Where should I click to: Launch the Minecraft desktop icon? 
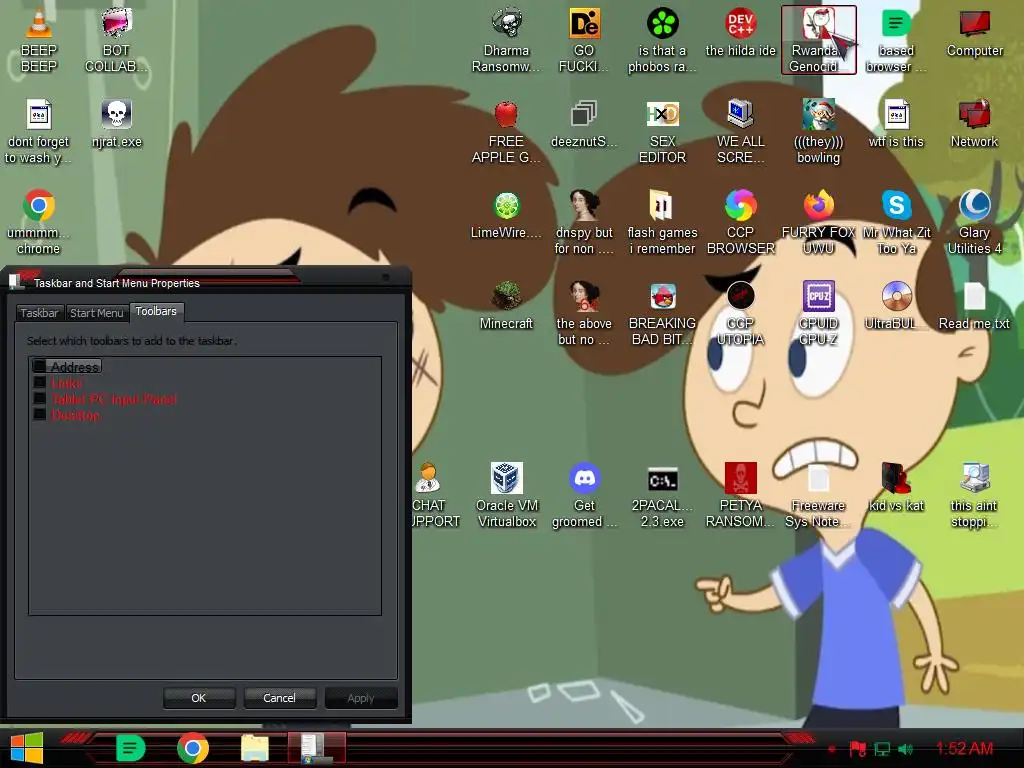tap(506, 306)
